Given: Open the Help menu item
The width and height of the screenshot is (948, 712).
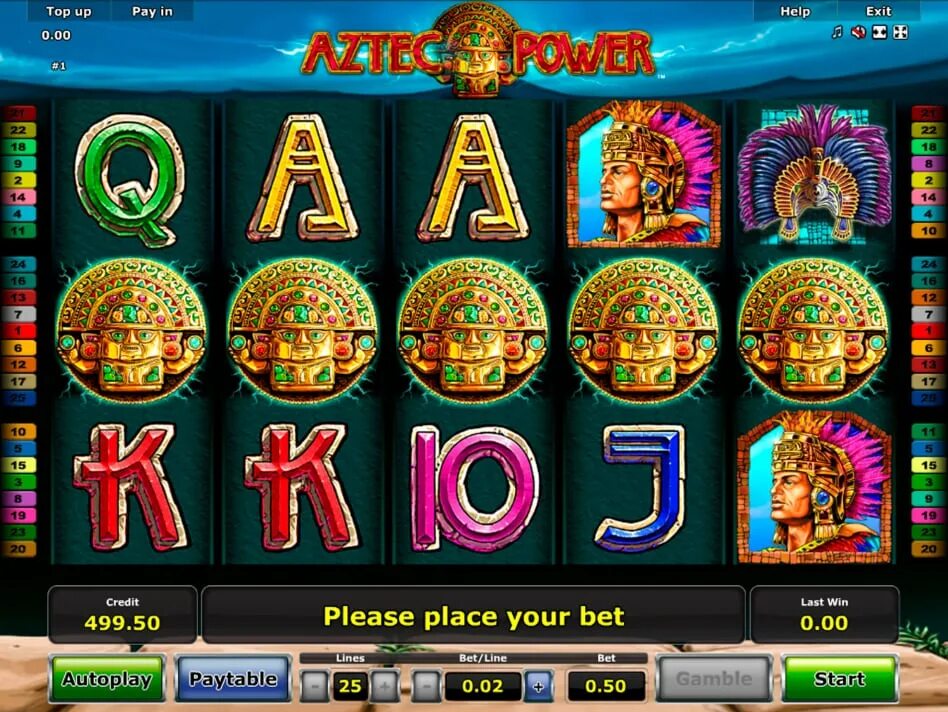Looking at the screenshot, I should click(795, 11).
